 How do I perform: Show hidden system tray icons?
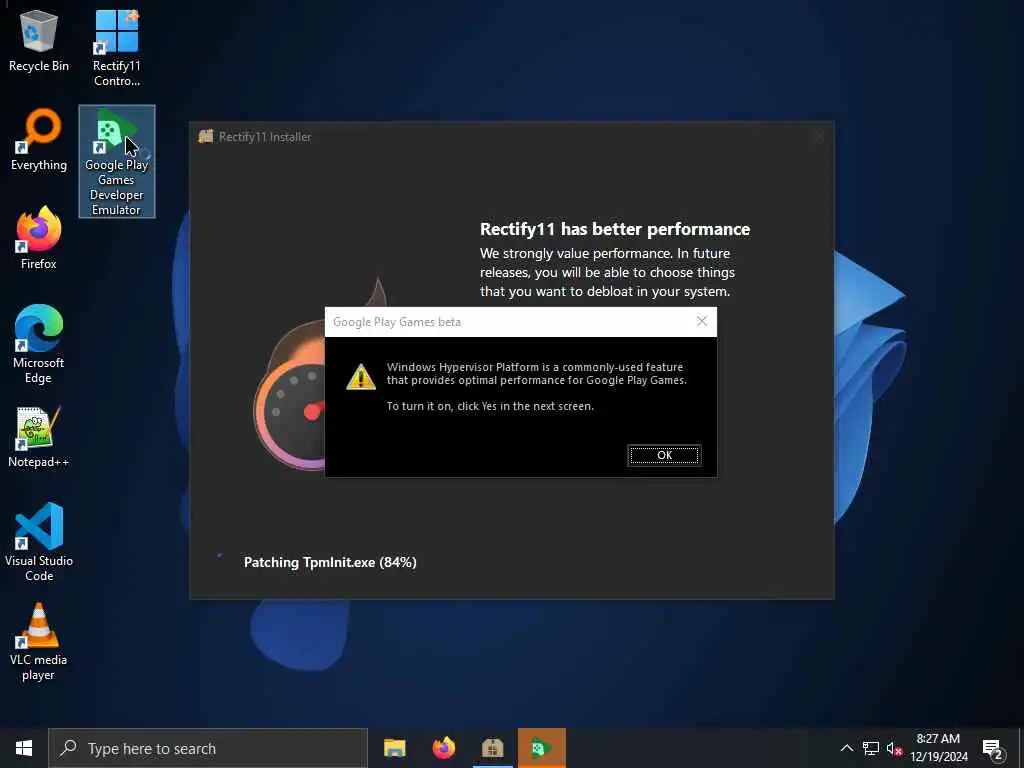[846, 748]
